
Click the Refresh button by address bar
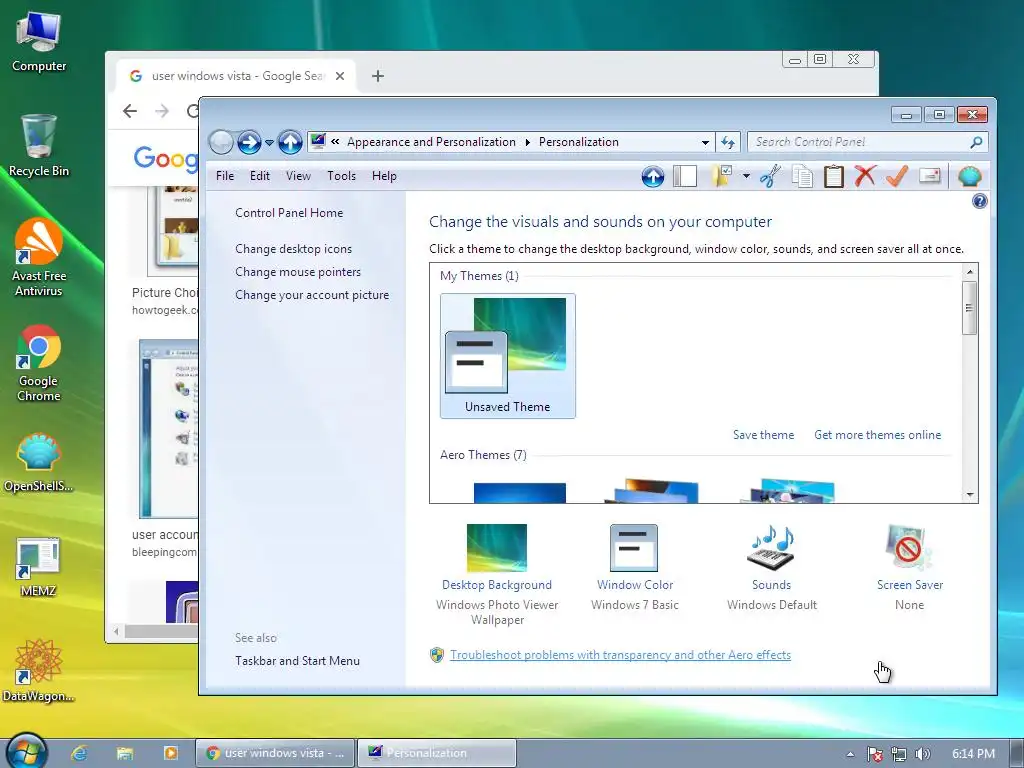tap(728, 142)
